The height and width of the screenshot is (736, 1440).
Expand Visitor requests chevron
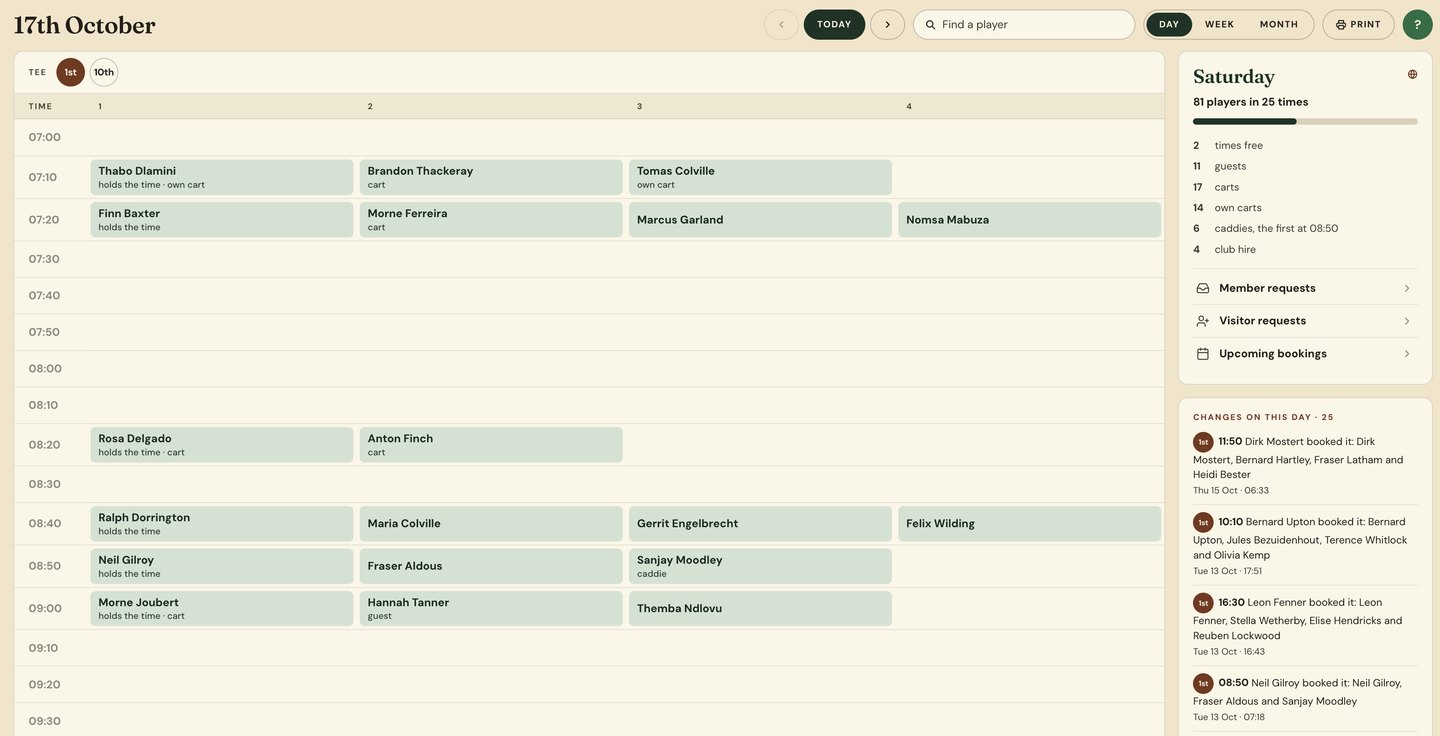click(1407, 321)
